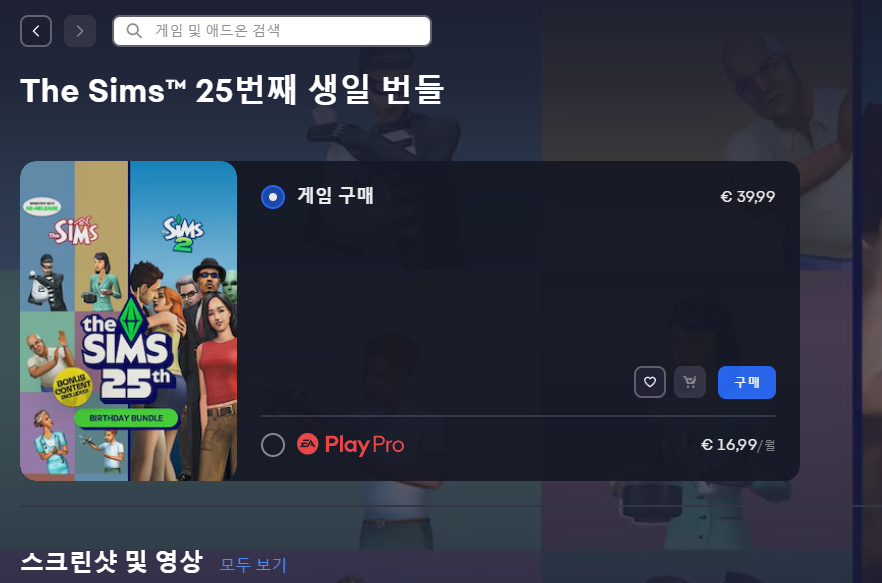Click the green Birthday Bundle badge

click(126, 418)
